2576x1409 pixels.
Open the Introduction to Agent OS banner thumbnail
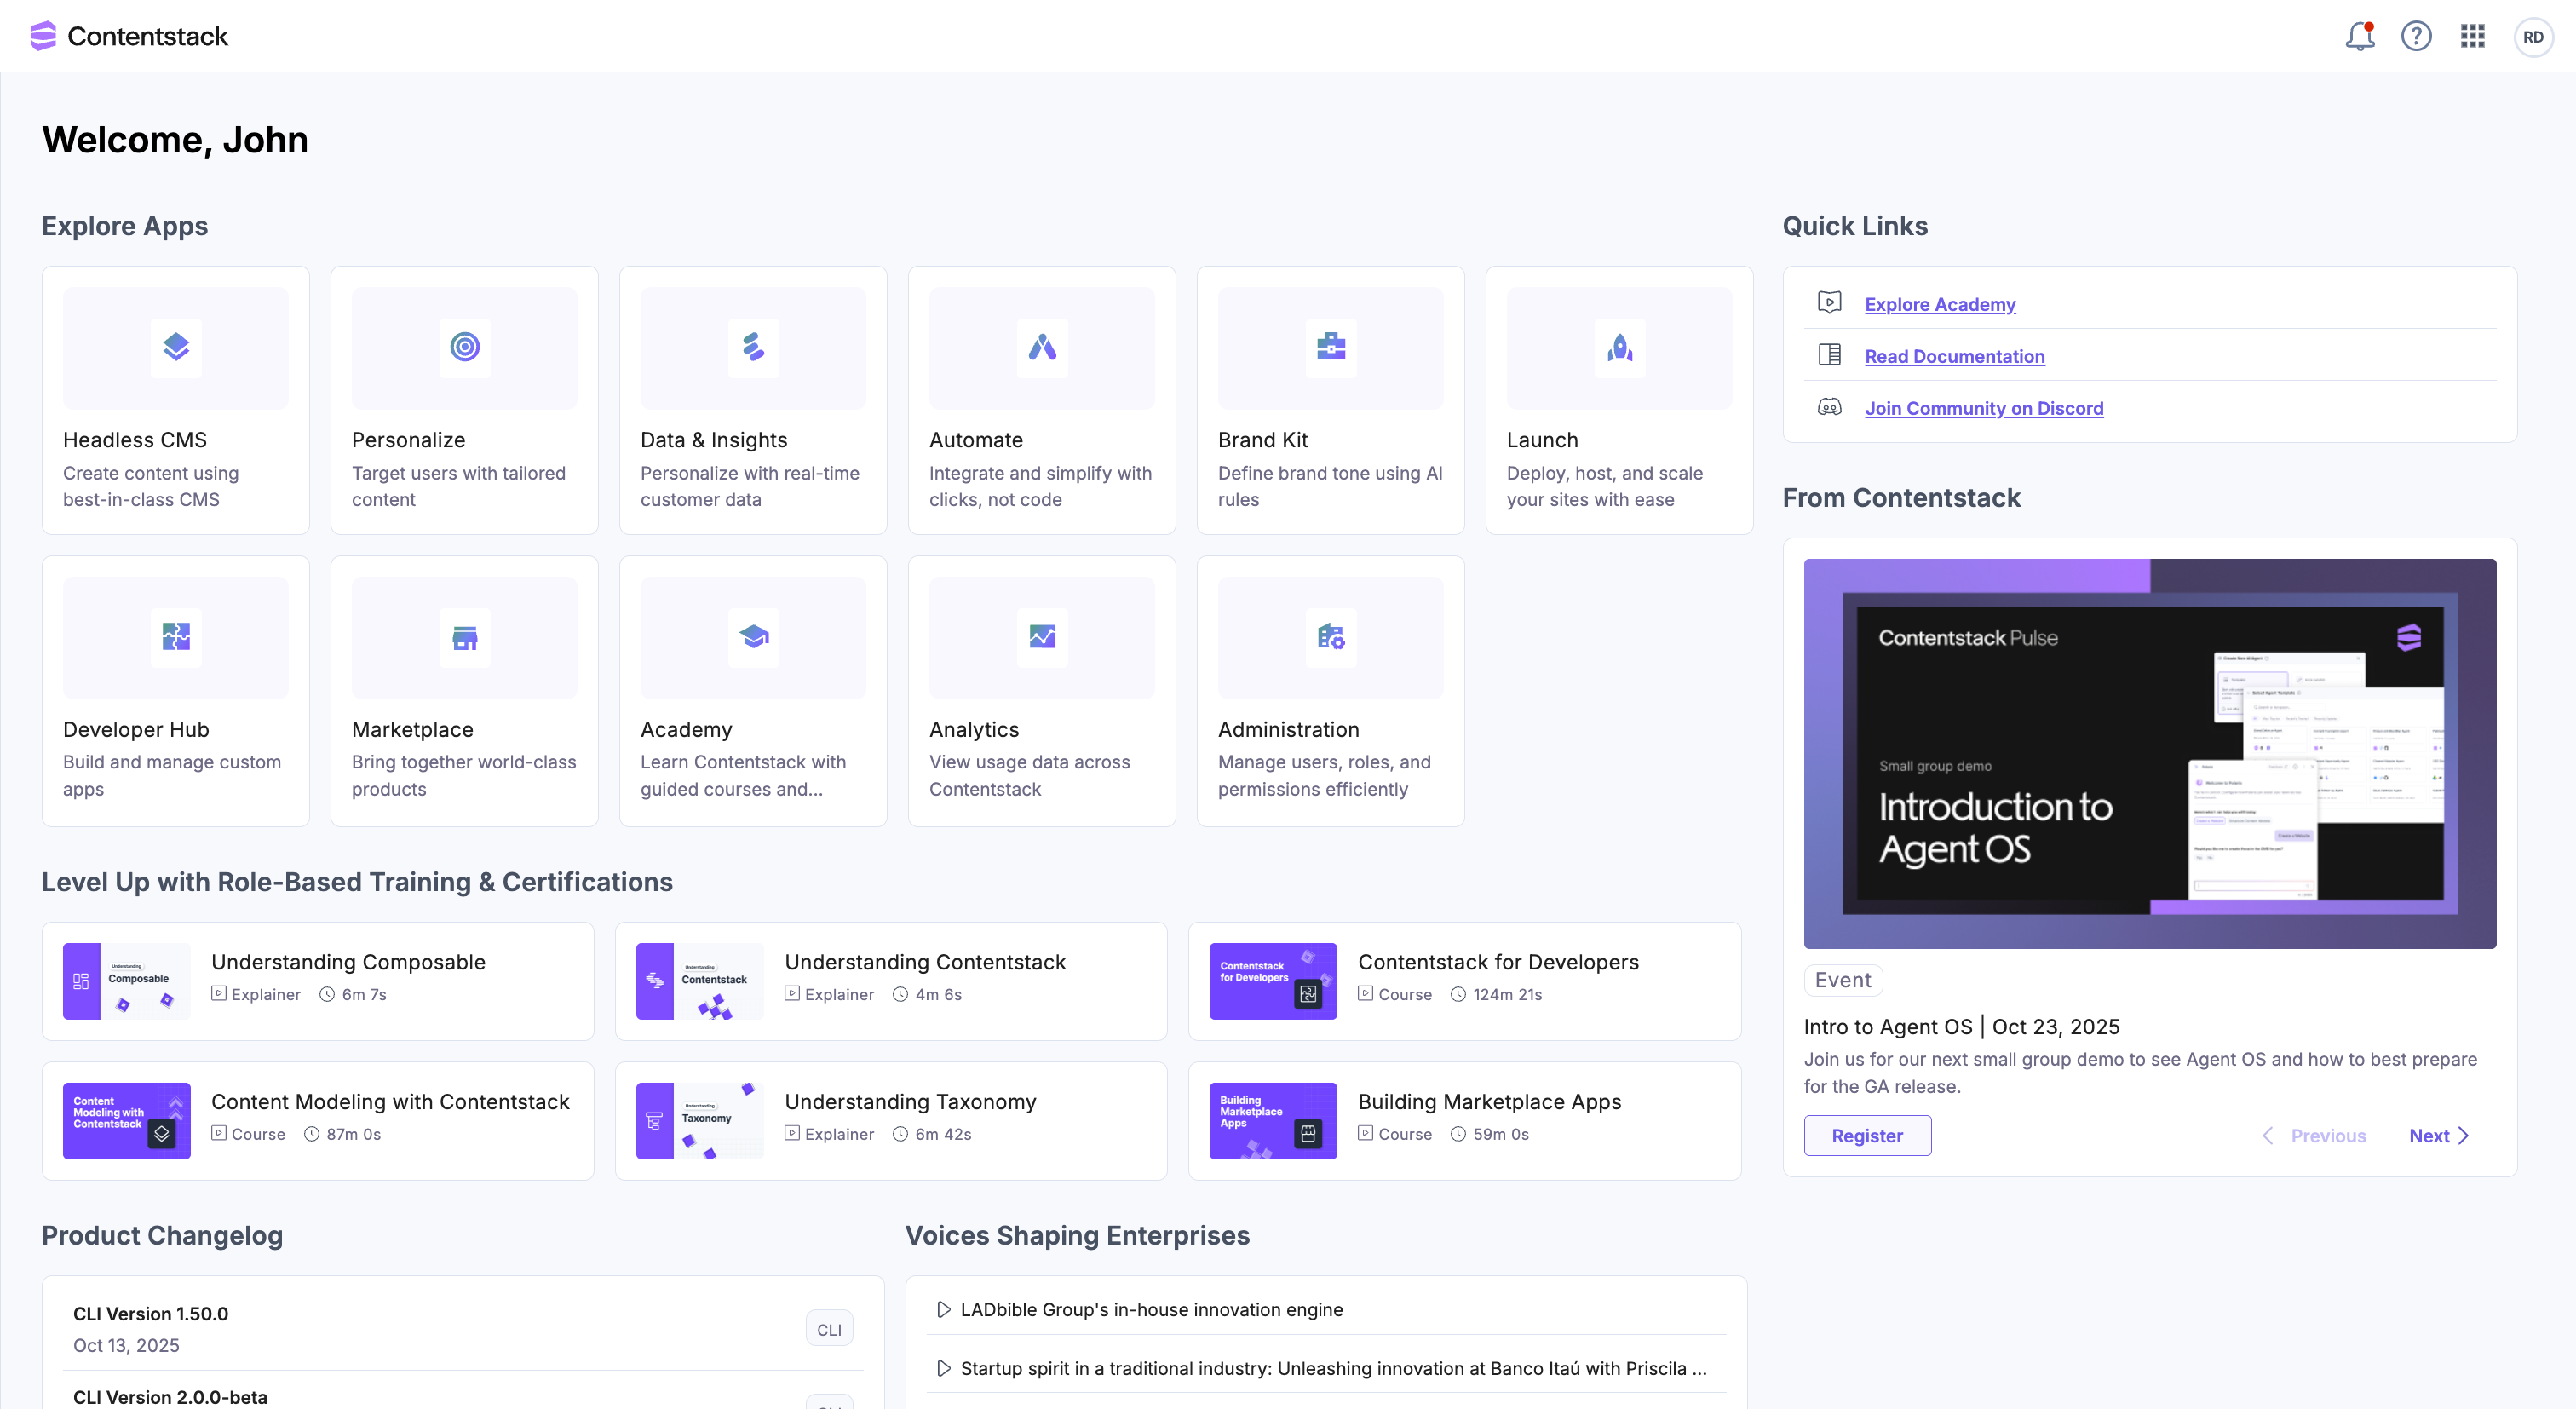pyautogui.click(x=2149, y=753)
